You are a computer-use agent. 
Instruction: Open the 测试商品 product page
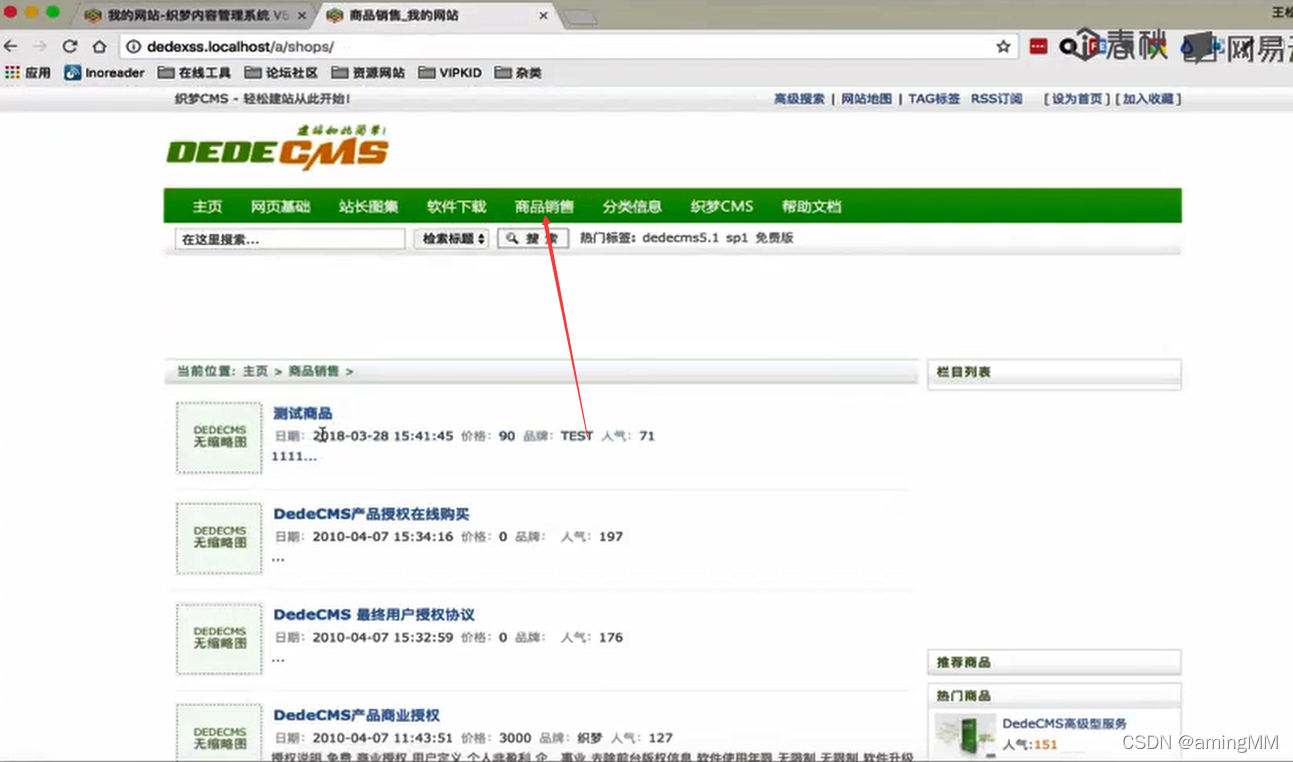pyautogui.click(x=303, y=412)
